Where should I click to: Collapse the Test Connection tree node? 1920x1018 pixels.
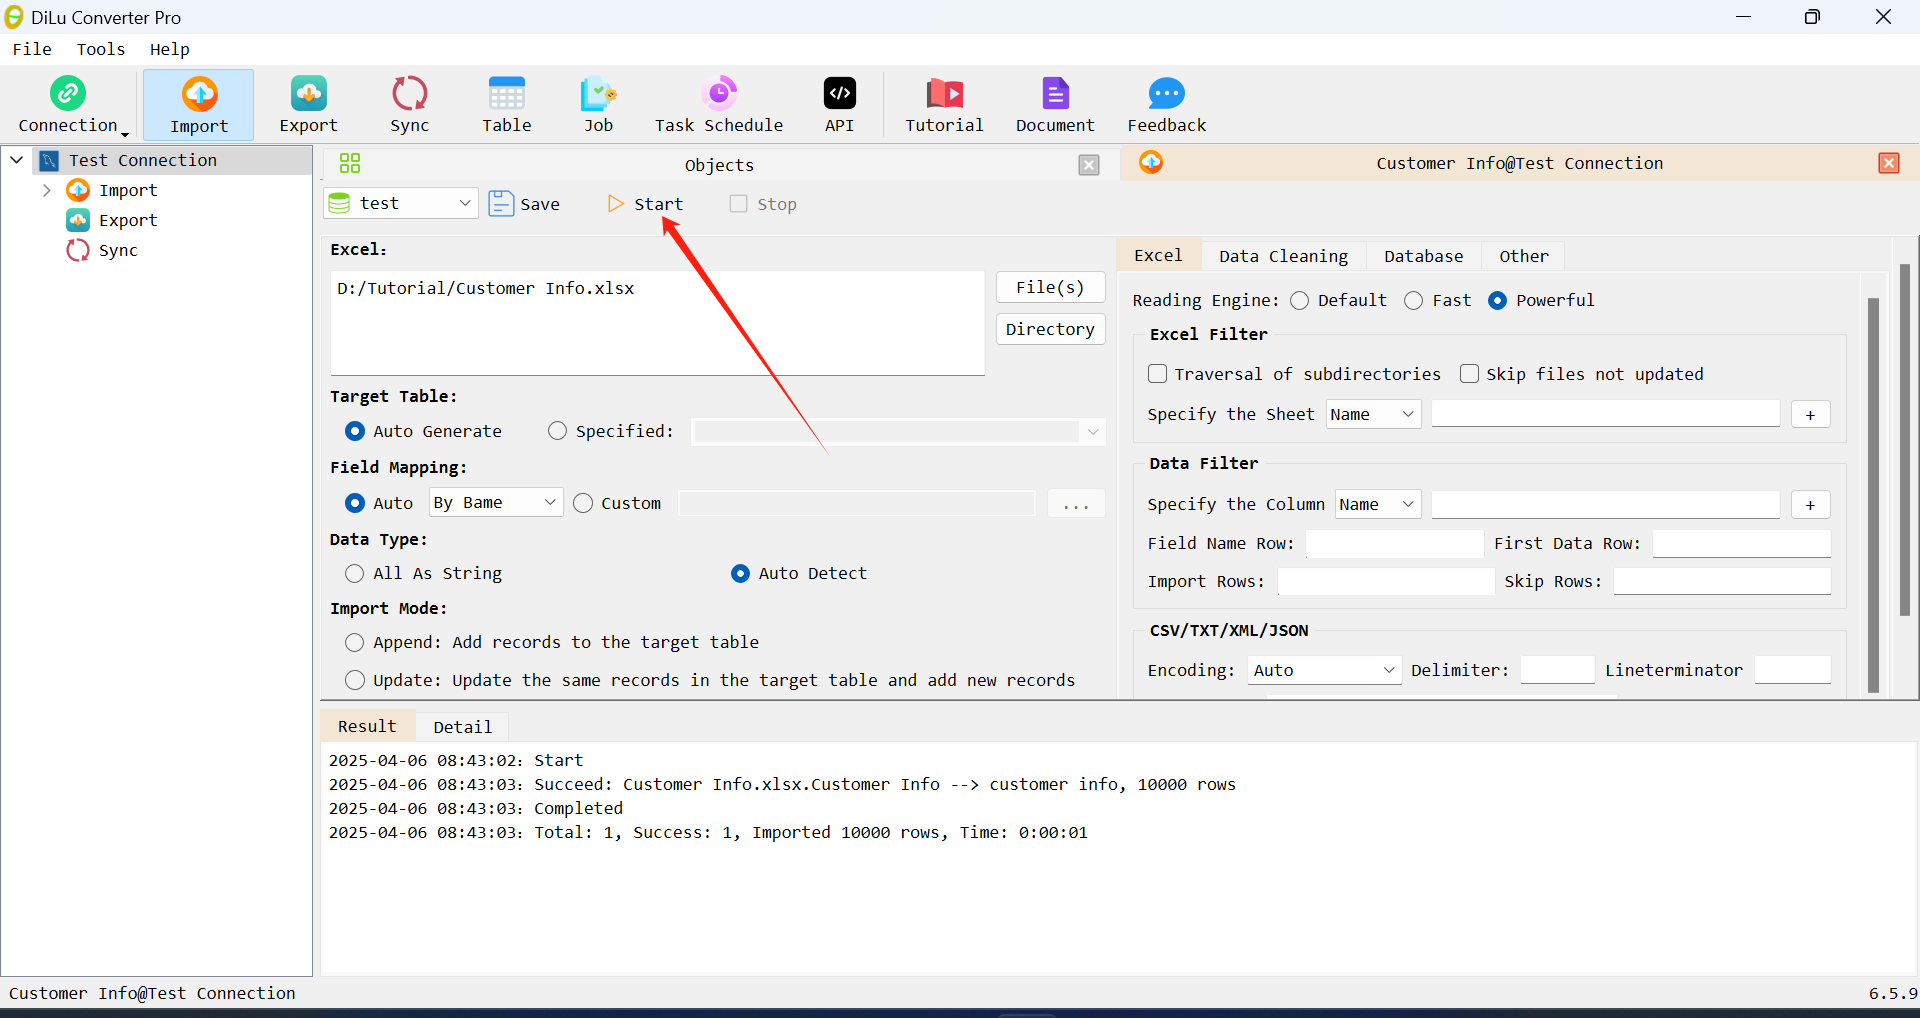coord(17,160)
